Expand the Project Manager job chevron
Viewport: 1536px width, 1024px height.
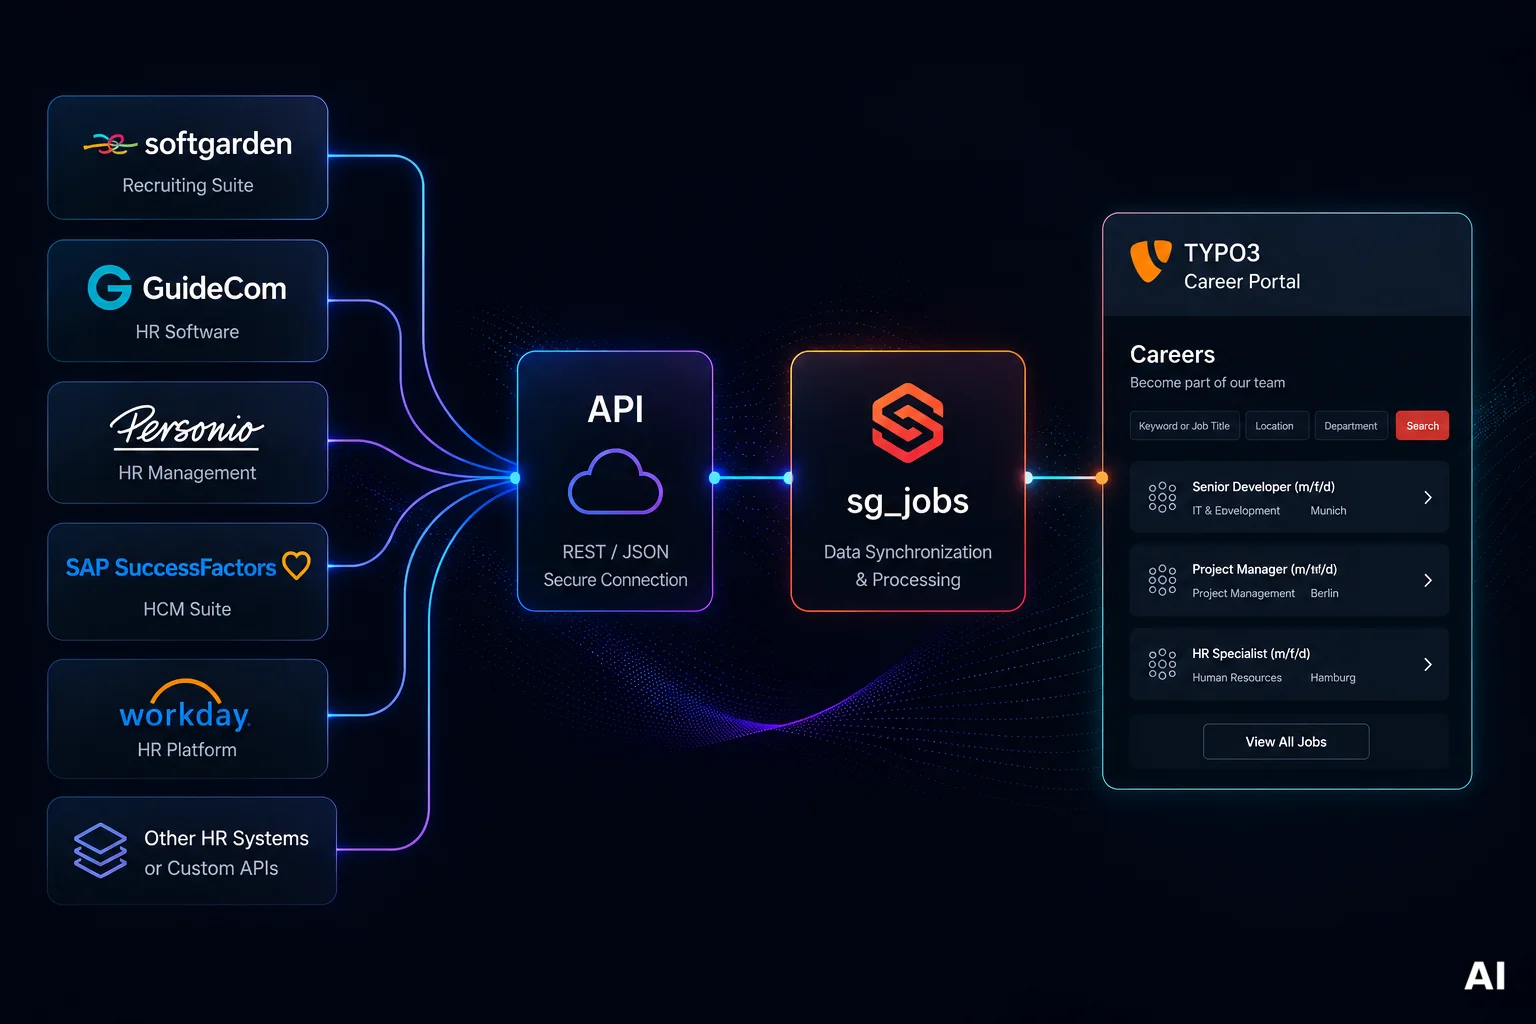[1428, 580]
